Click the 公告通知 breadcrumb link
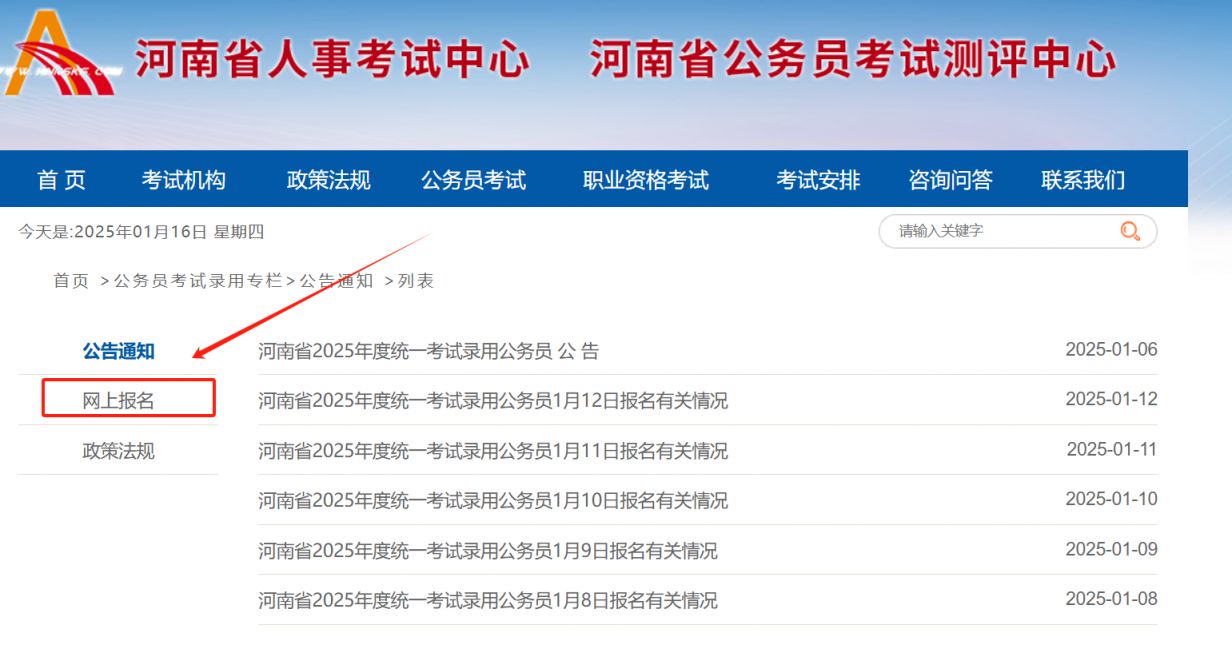Viewport: 1232px width, 645px height. click(336, 281)
